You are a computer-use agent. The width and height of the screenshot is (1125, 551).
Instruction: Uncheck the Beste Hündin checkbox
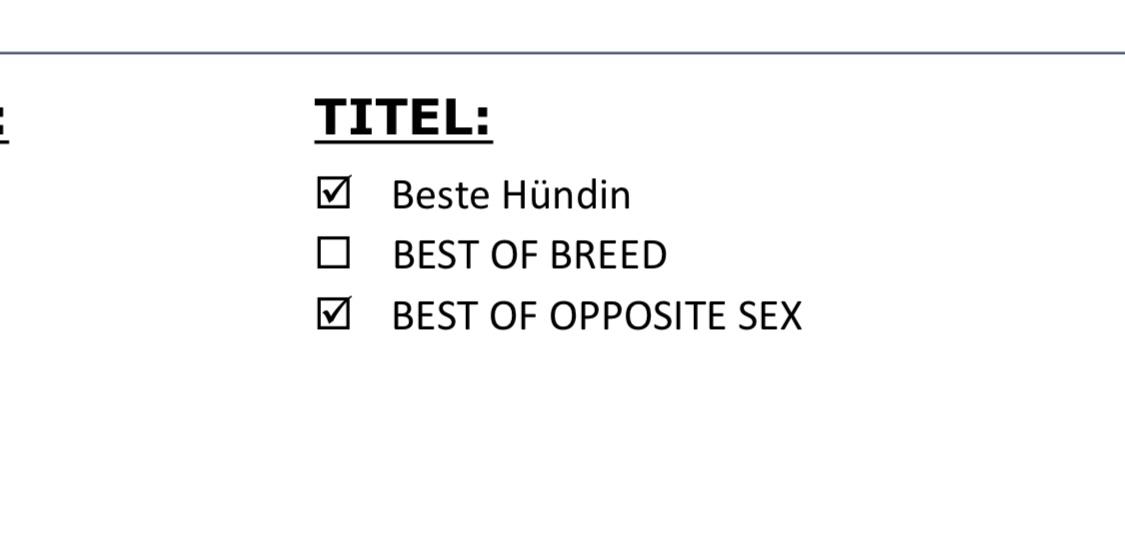pos(334,193)
